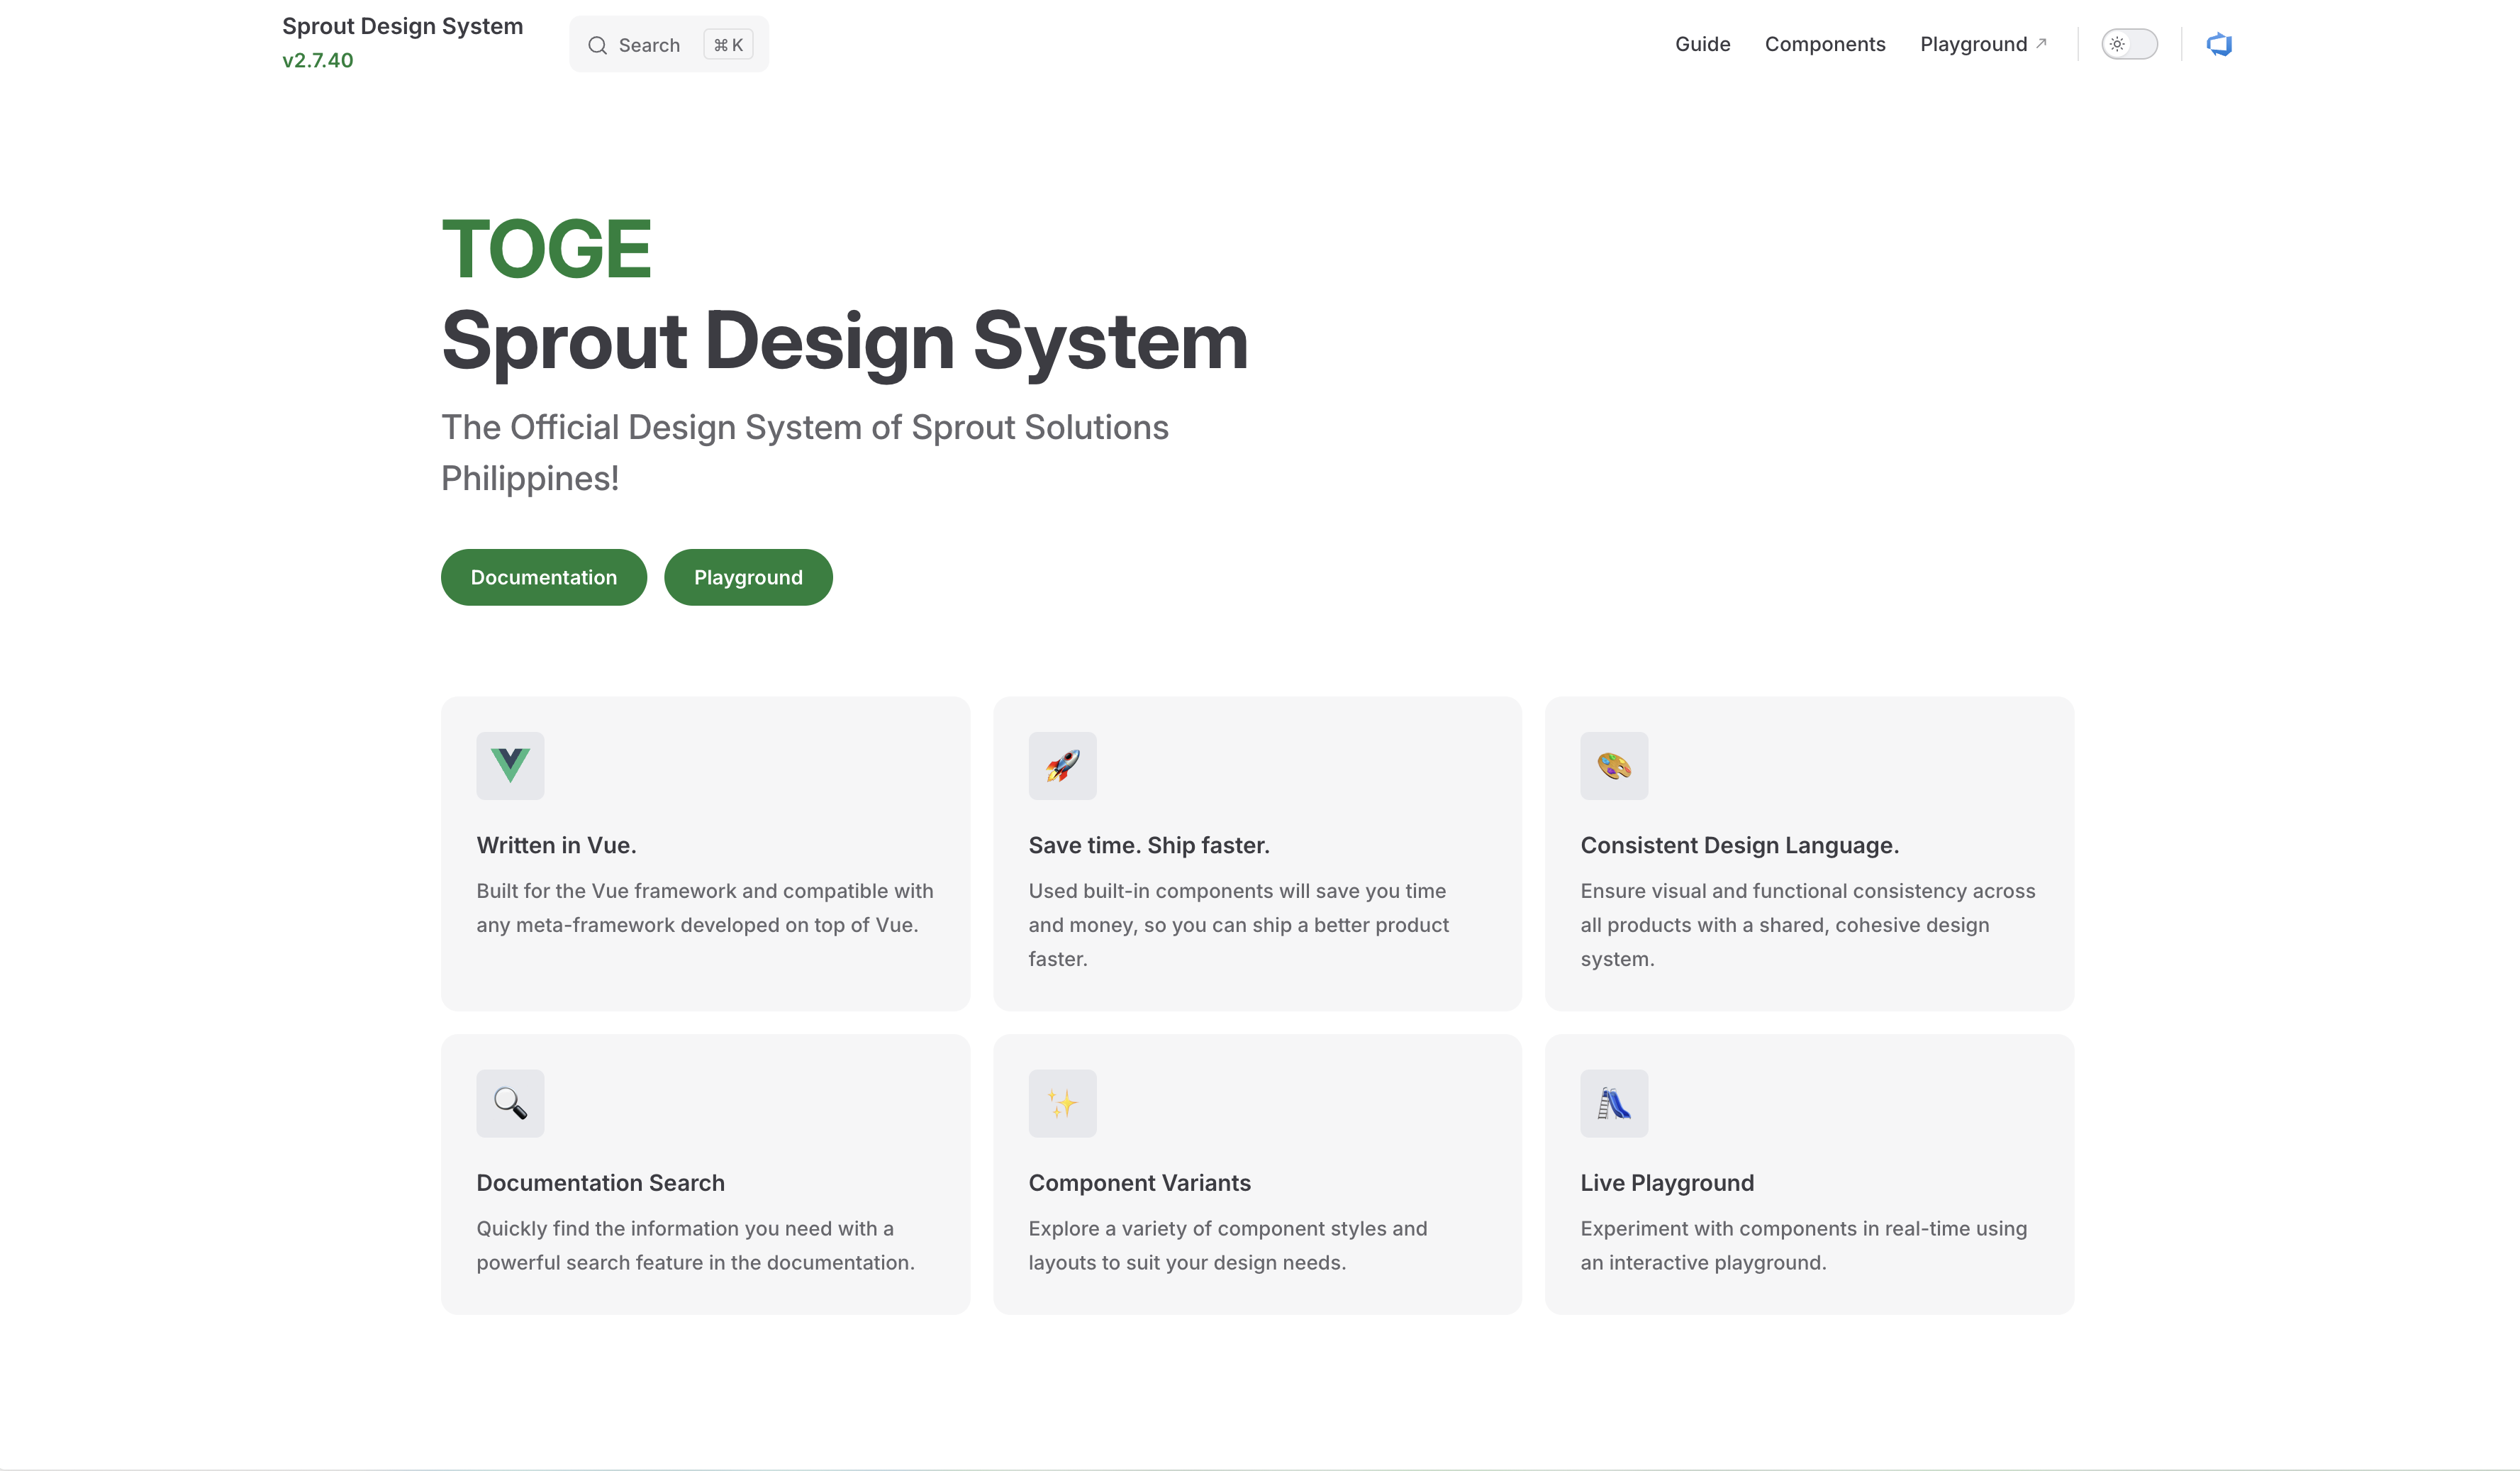Viewport: 2520px width, 1471px height.
Task: Click the v2.7.40 version label
Action: [x=317, y=60]
